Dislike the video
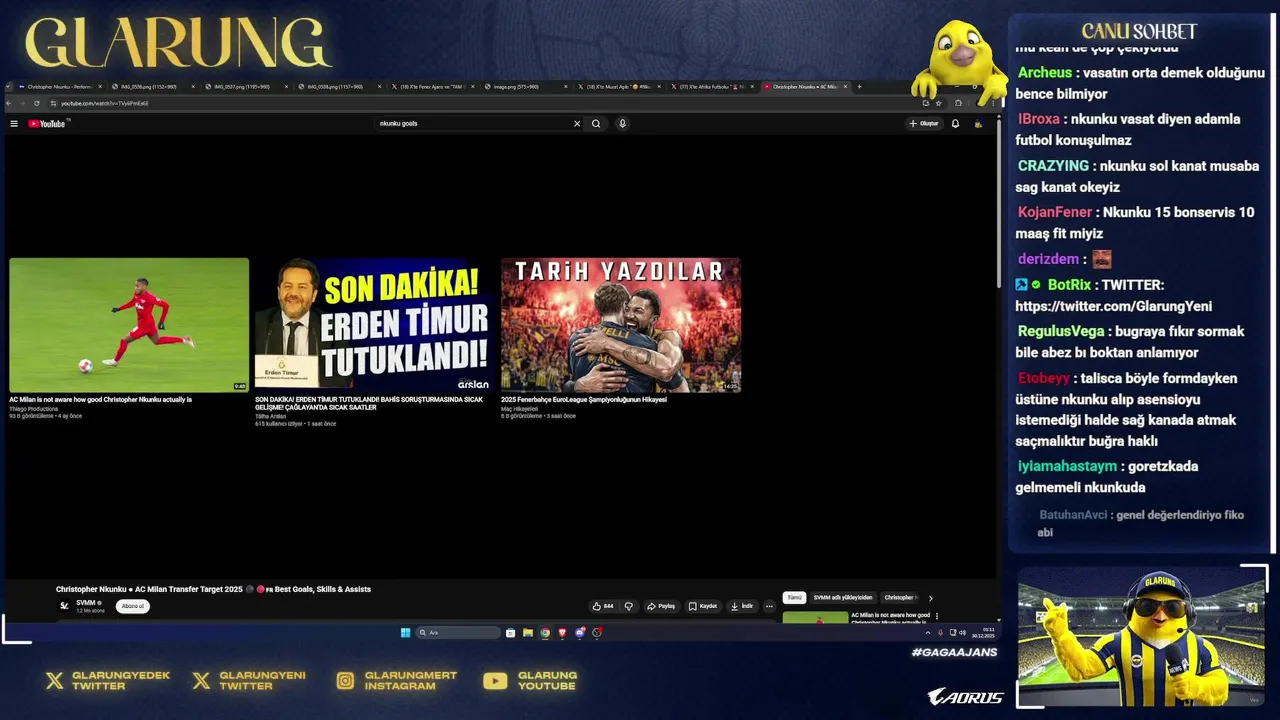The width and height of the screenshot is (1280, 720). click(x=629, y=606)
